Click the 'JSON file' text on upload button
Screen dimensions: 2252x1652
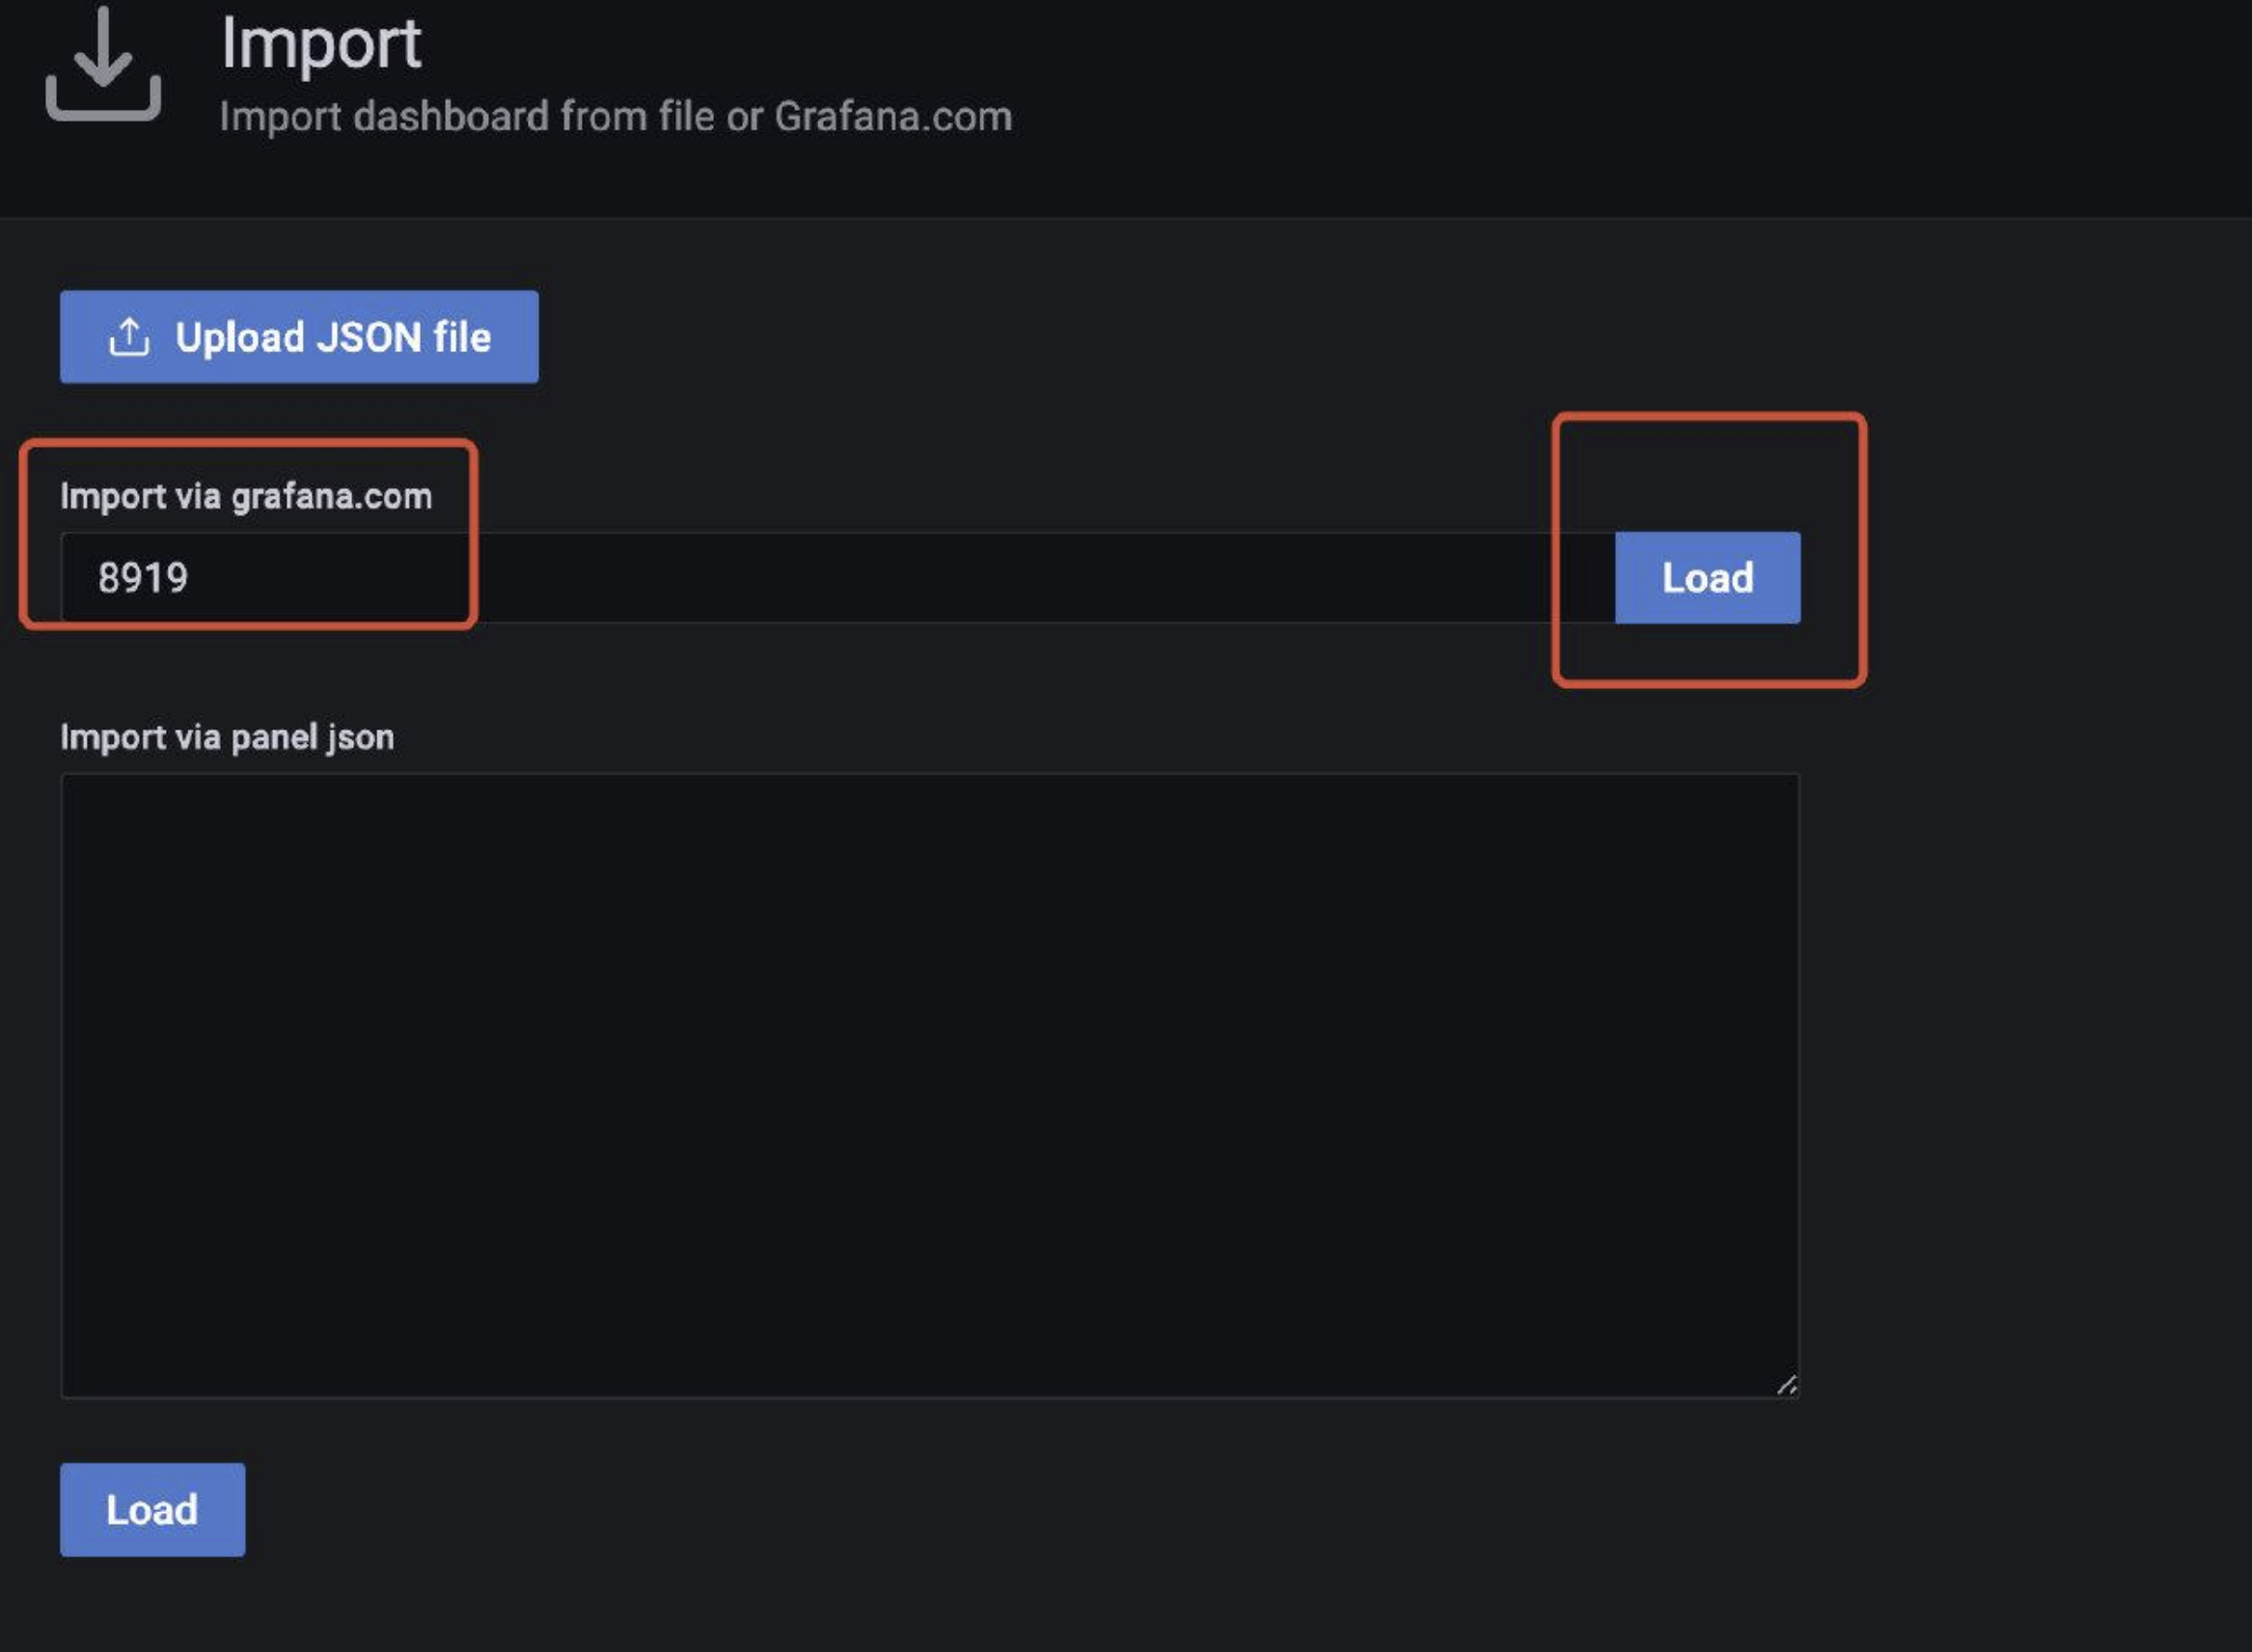pyautogui.click(x=404, y=338)
